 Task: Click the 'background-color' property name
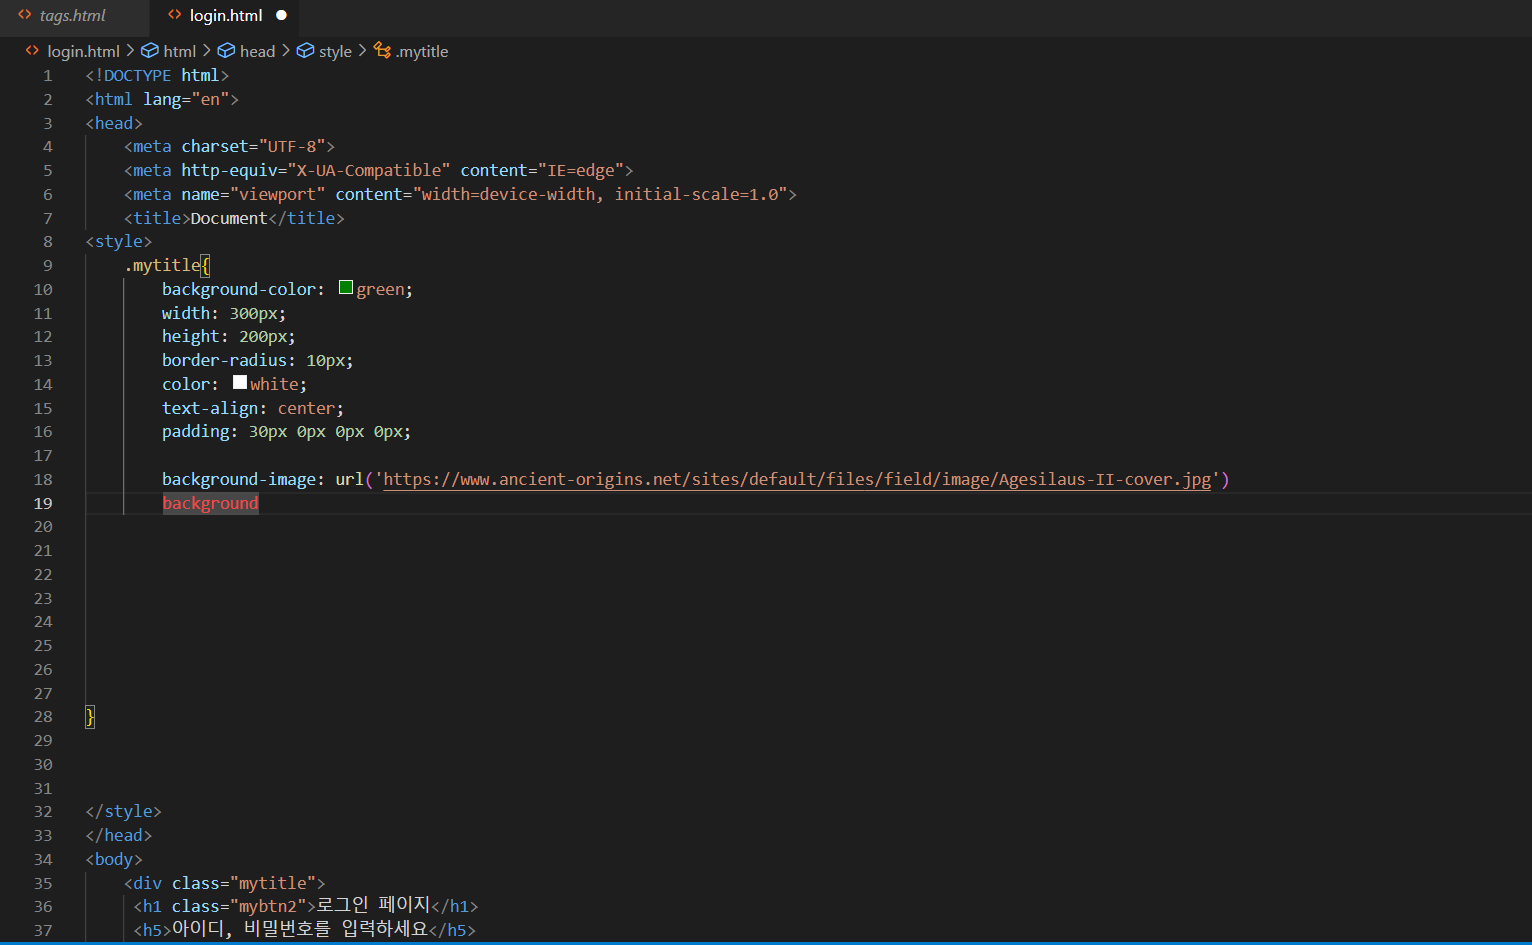coord(239,289)
